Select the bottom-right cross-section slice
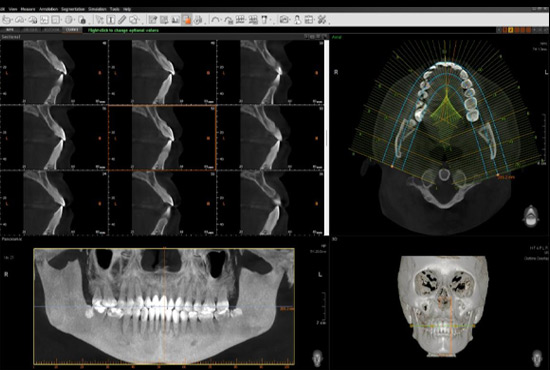This screenshot has height=370, width=550. pos(270,203)
